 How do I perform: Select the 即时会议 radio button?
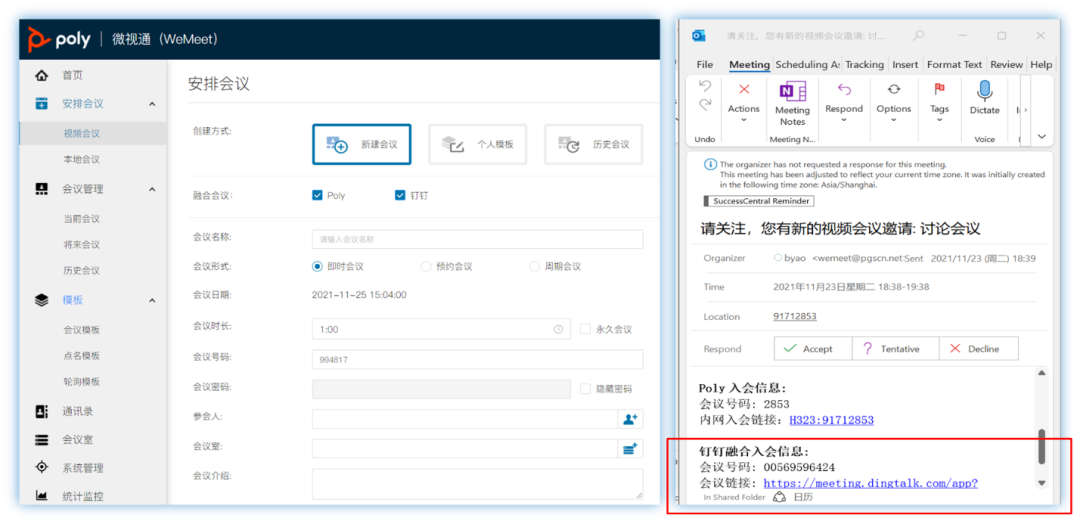[318, 266]
